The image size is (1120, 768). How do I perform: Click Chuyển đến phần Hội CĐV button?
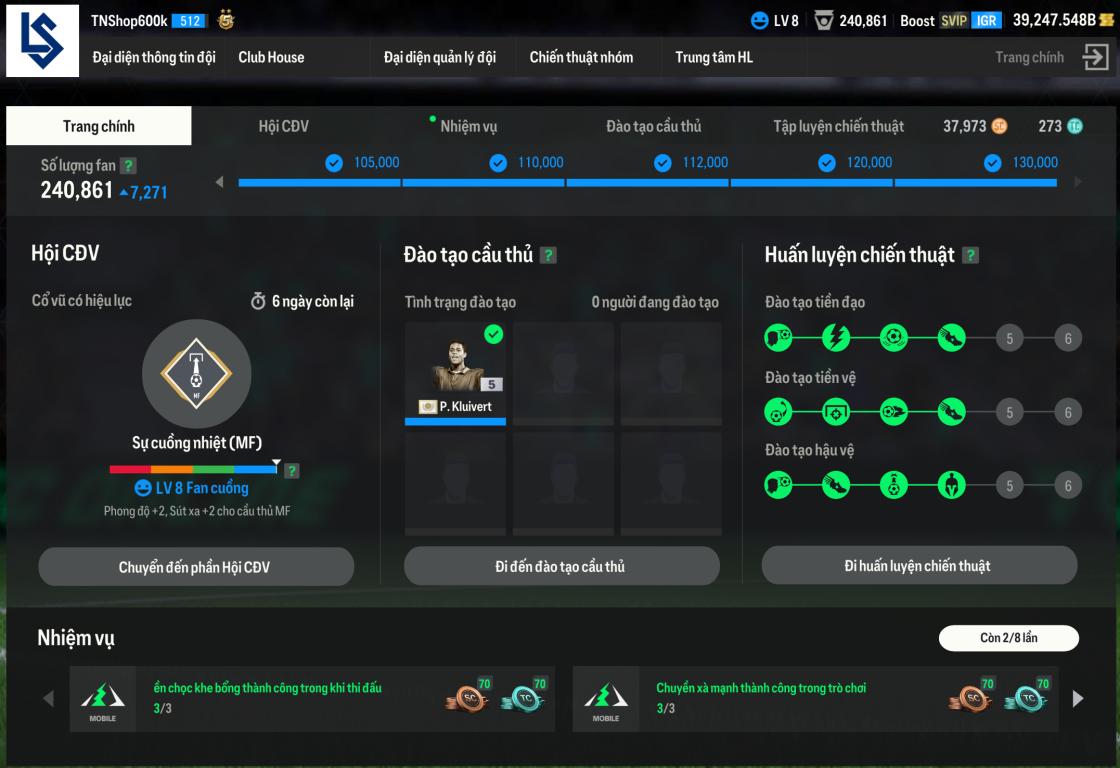pyautogui.click(x=196, y=567)
